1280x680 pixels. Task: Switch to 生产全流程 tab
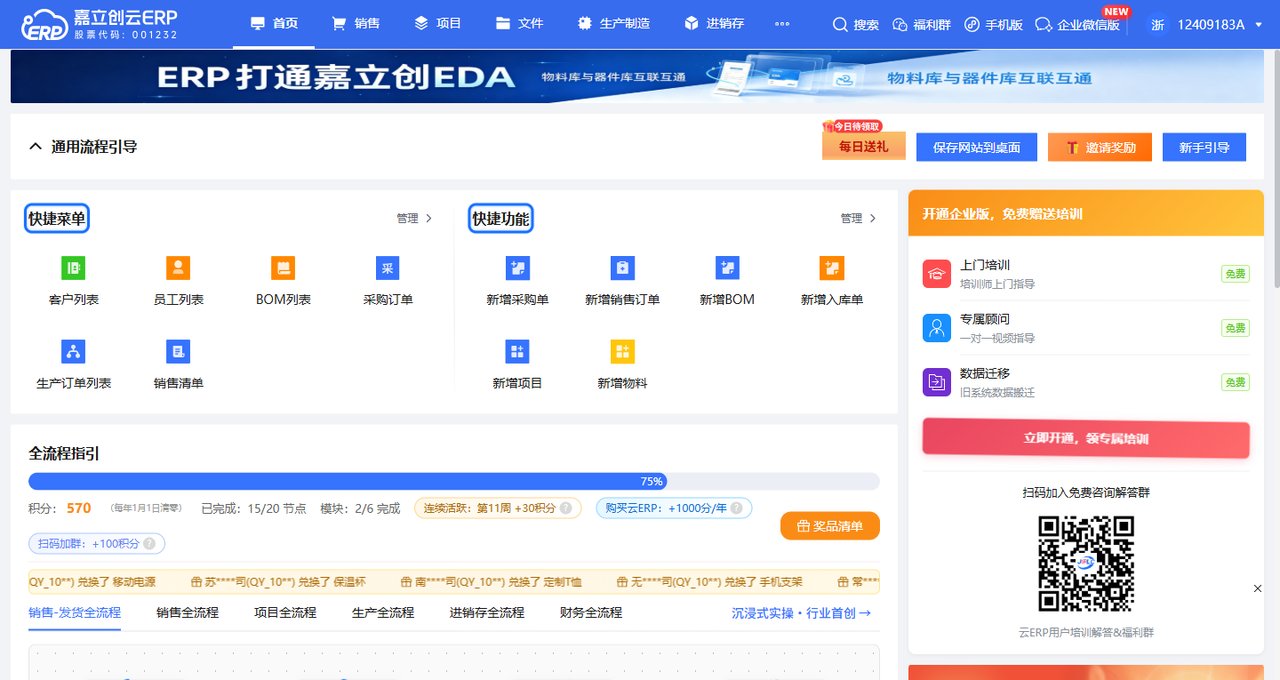pyautogui.click(x=383, y=613)
